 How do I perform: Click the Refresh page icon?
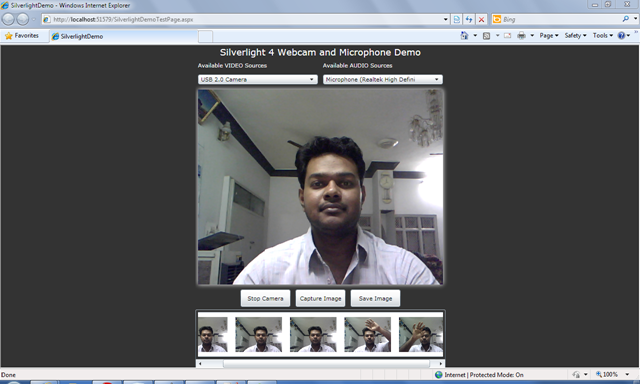(x=469, y=19)
